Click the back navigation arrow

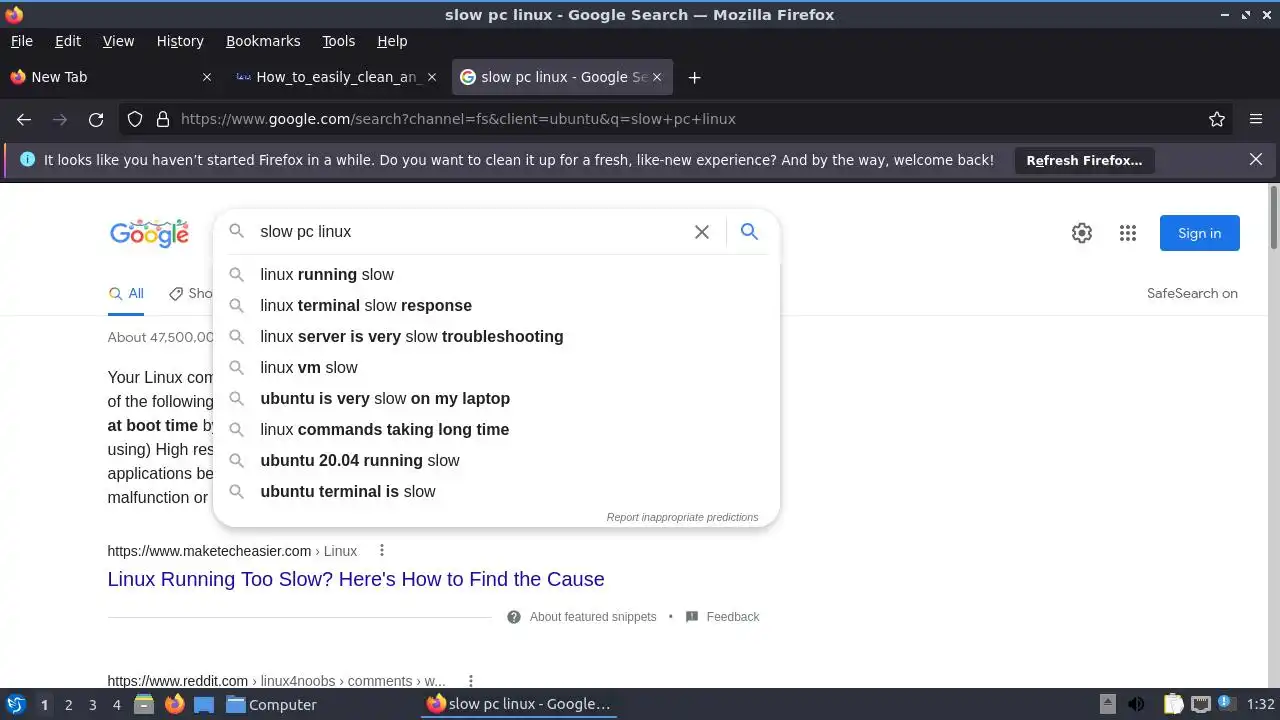[x=24, y=119]
